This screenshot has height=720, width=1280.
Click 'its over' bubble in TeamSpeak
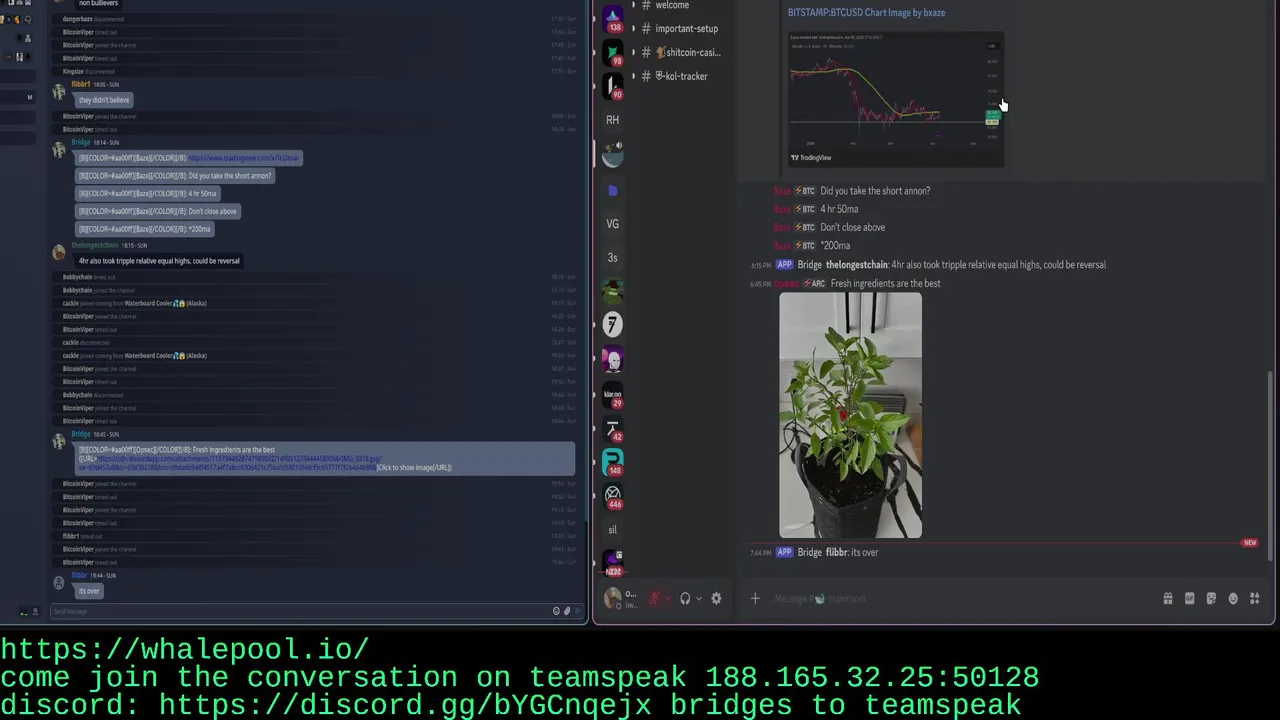point(89,591)
